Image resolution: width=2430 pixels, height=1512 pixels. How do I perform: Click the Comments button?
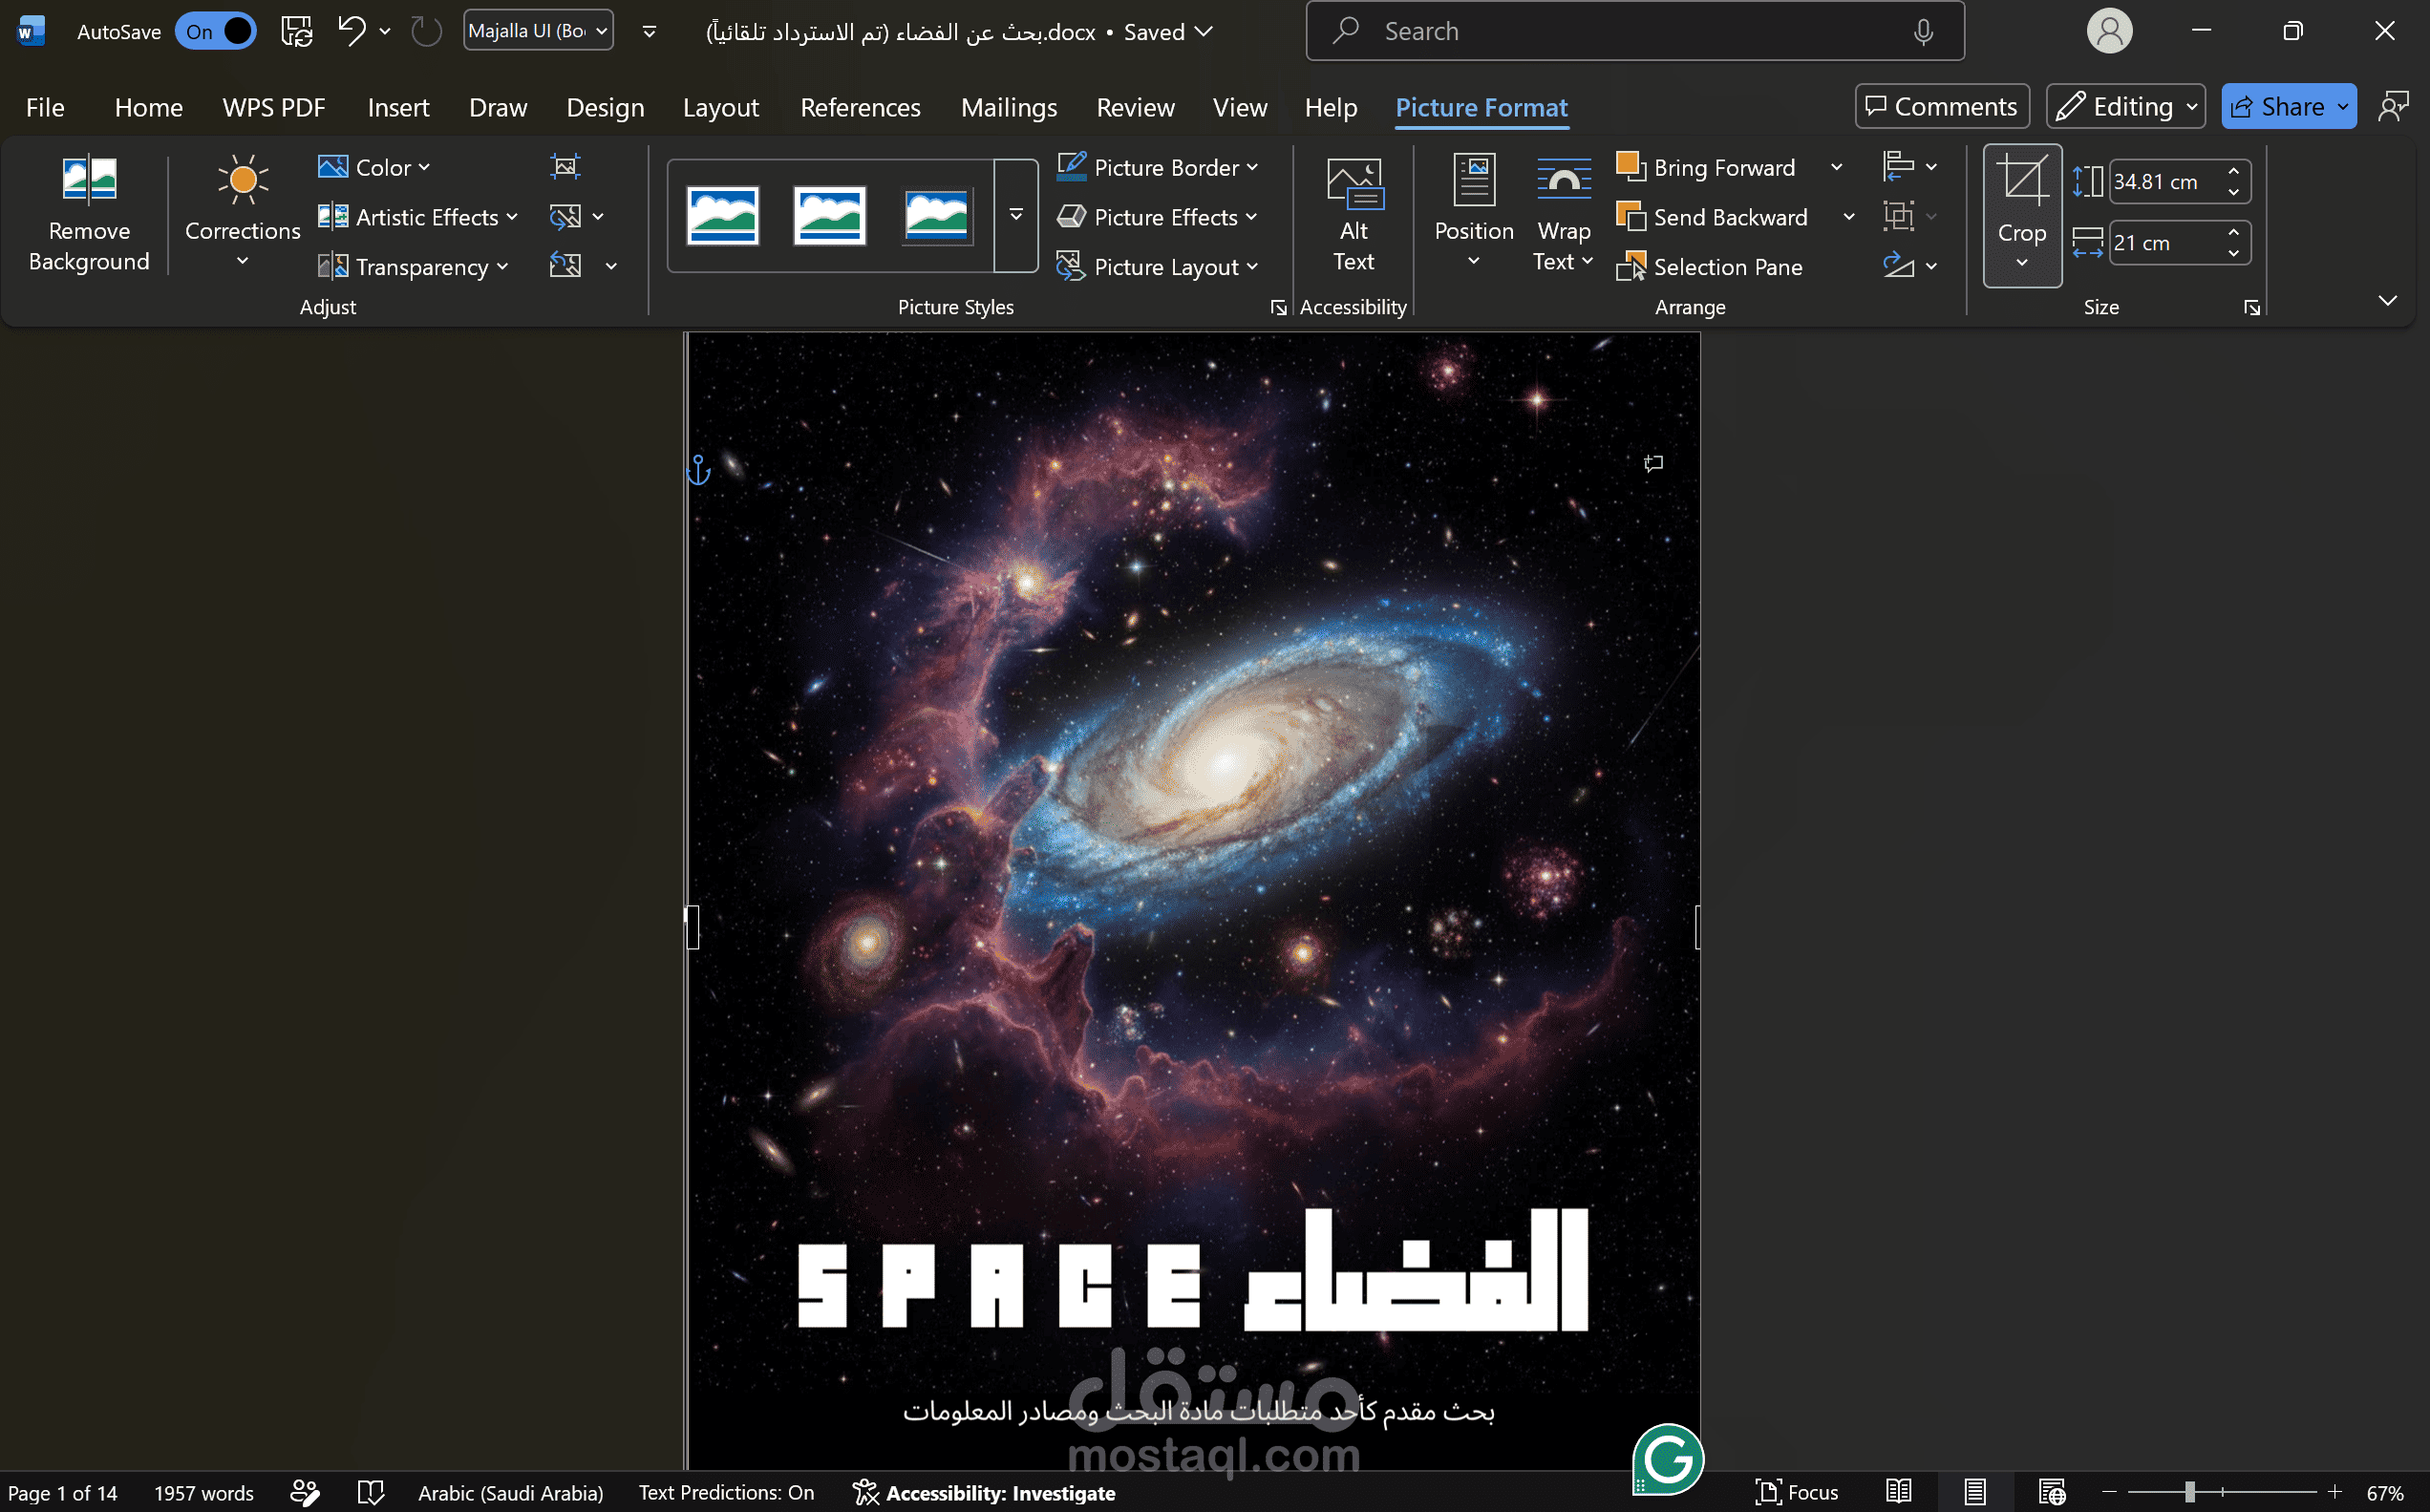tap(1942, 106)
